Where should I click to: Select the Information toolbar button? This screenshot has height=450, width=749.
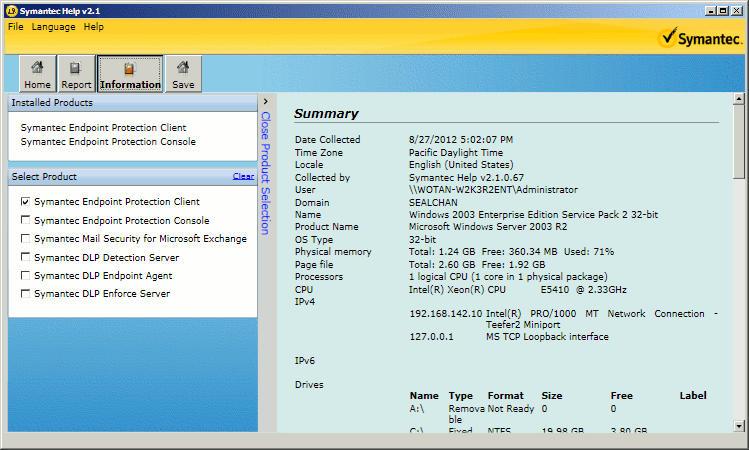(x=130, y=74)
